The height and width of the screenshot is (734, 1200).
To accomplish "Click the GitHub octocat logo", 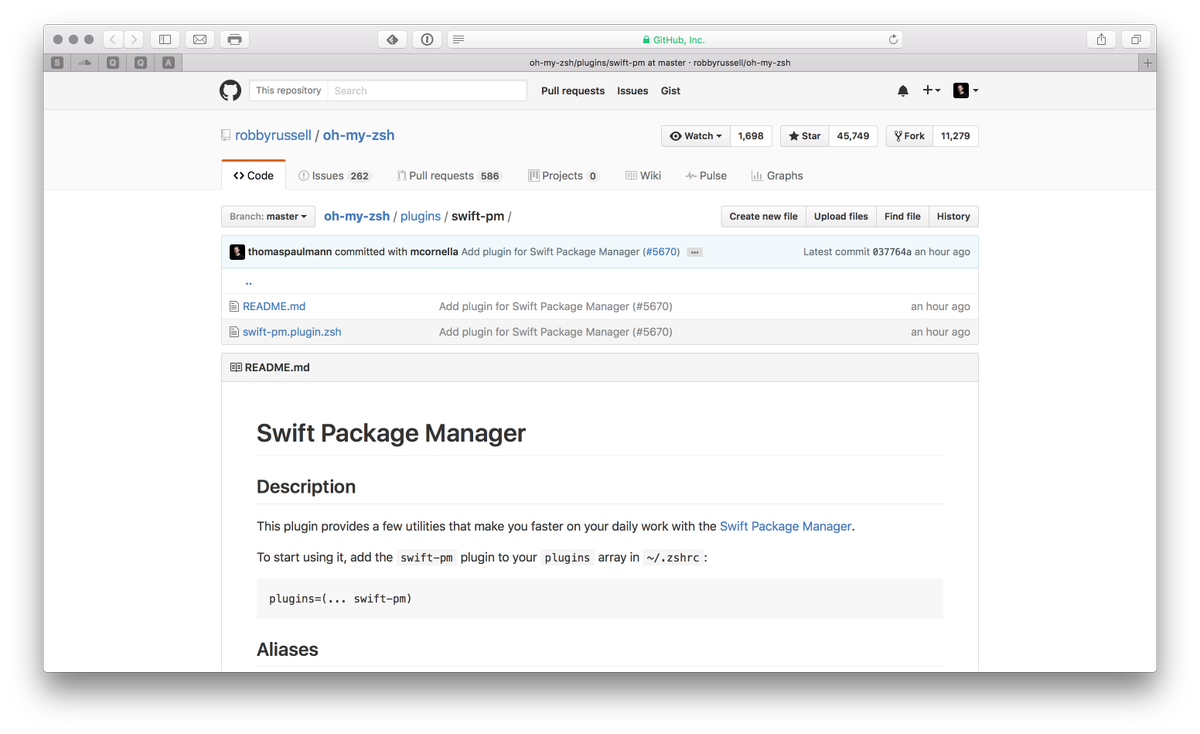I will click(x=230, y=90).
